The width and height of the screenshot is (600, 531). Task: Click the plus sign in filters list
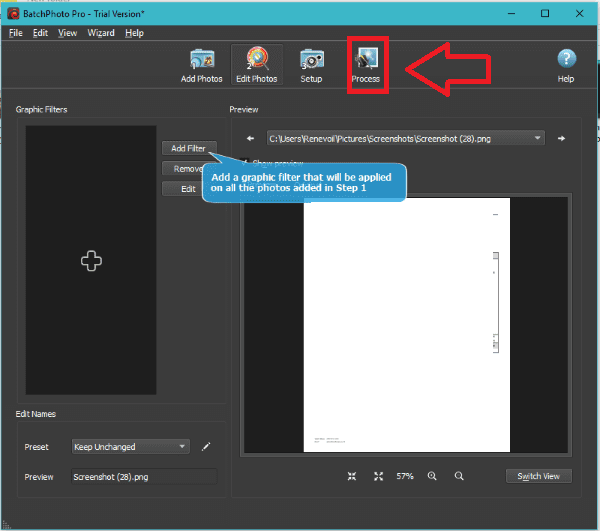click(91, 260)
